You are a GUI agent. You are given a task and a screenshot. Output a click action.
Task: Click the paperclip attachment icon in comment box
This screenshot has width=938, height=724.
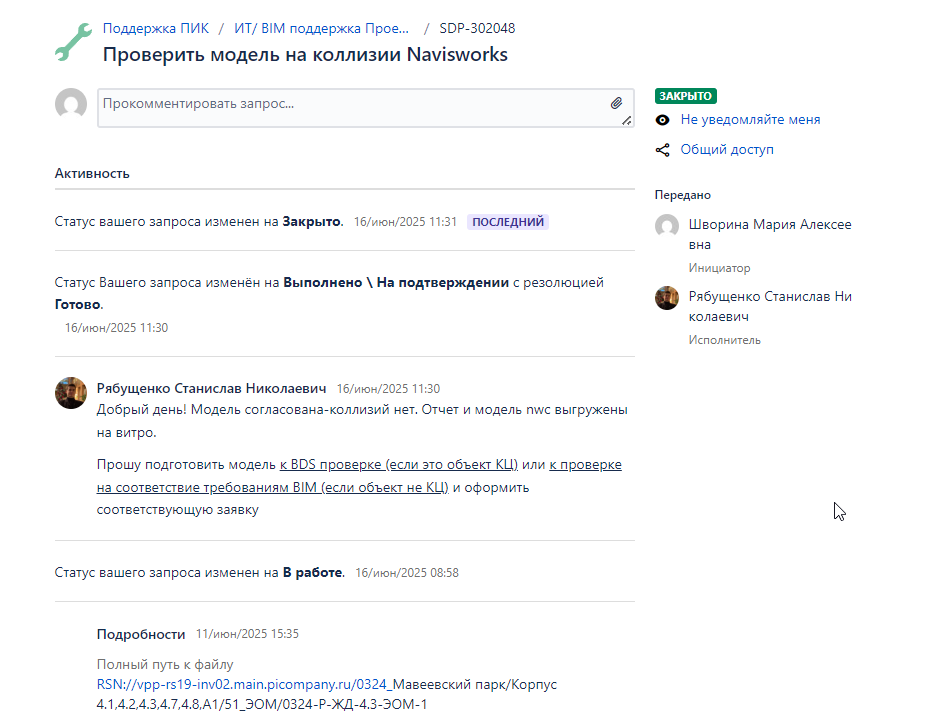coord(616,103)
